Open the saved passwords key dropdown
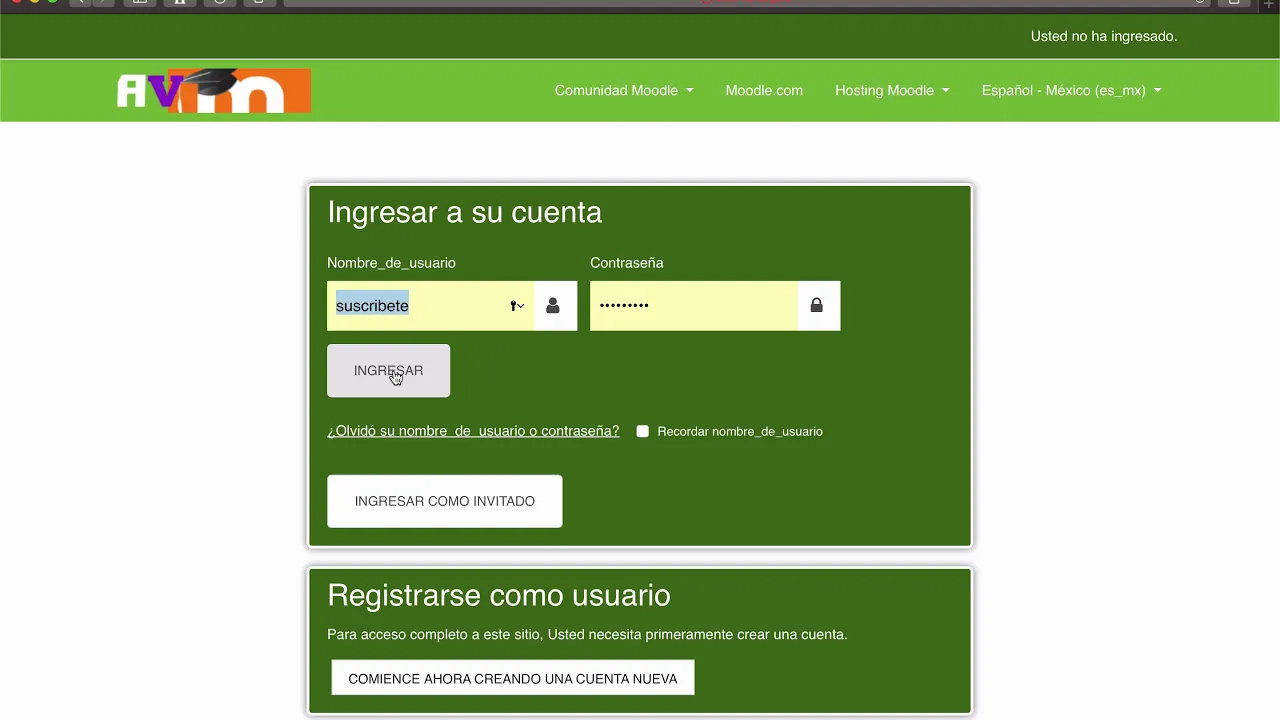The height and width of the screenshot is (720, 1280). [x=517, y=306]
